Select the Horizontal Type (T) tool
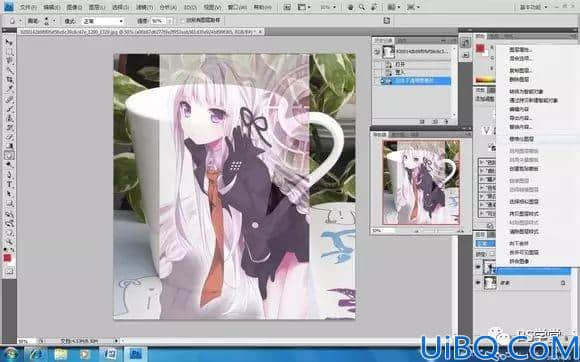This screenshot has width=580, height=362. pos(9,184)
